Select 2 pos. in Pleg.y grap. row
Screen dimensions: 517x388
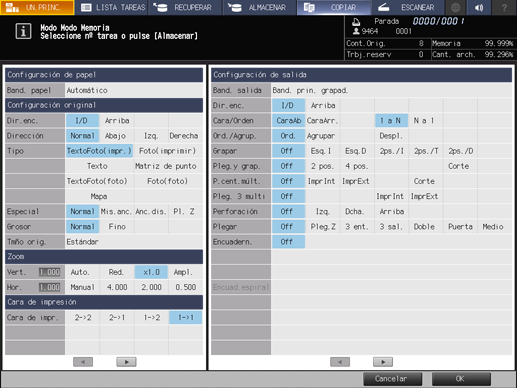pos(322,166)
